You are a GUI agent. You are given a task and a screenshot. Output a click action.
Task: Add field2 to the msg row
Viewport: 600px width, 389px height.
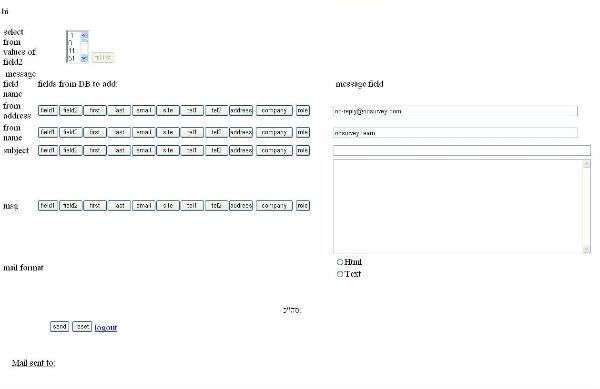(x=70, y=205)
